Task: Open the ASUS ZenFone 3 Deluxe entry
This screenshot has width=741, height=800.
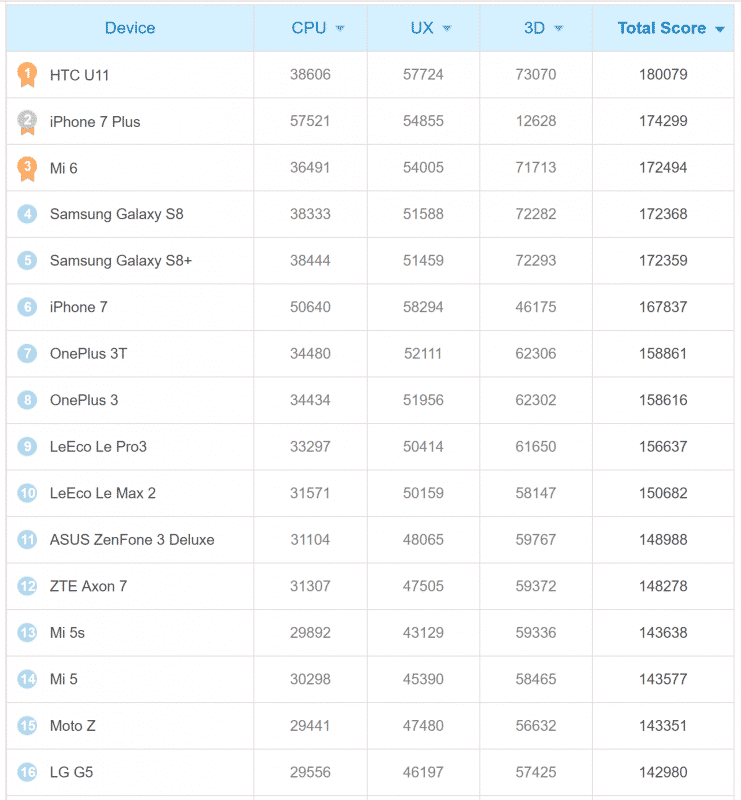Action: [x=132, y=540]
